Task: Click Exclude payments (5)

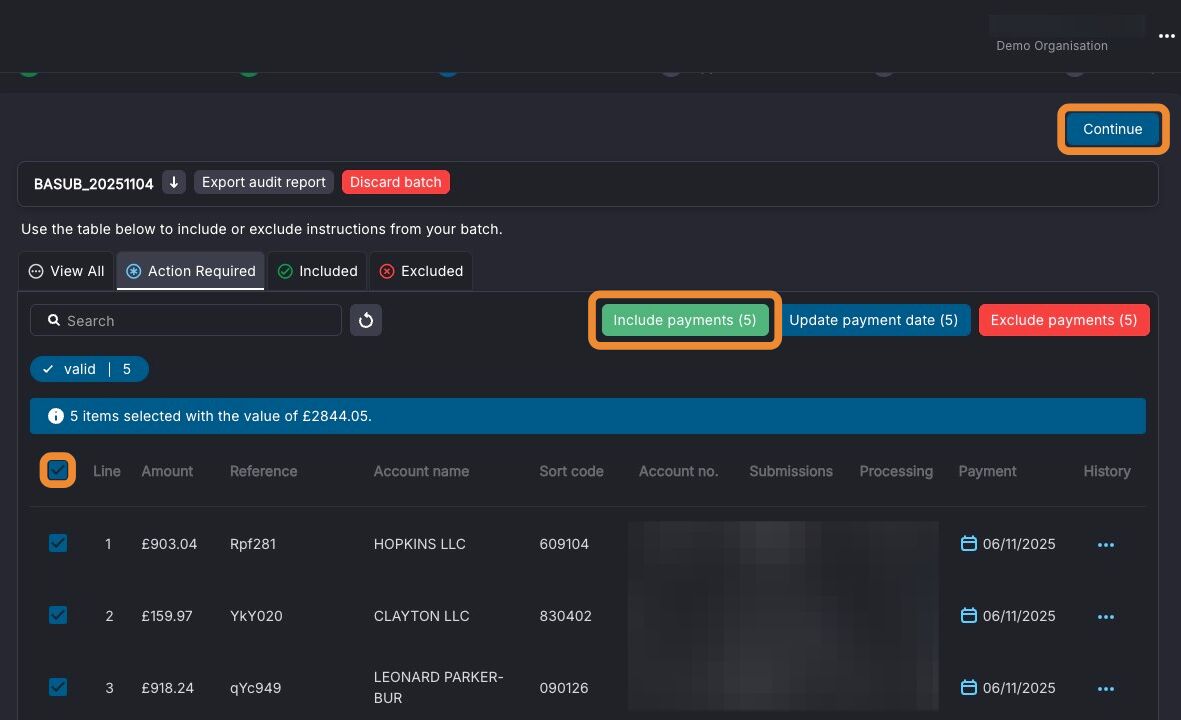Action: point(1064,320)
